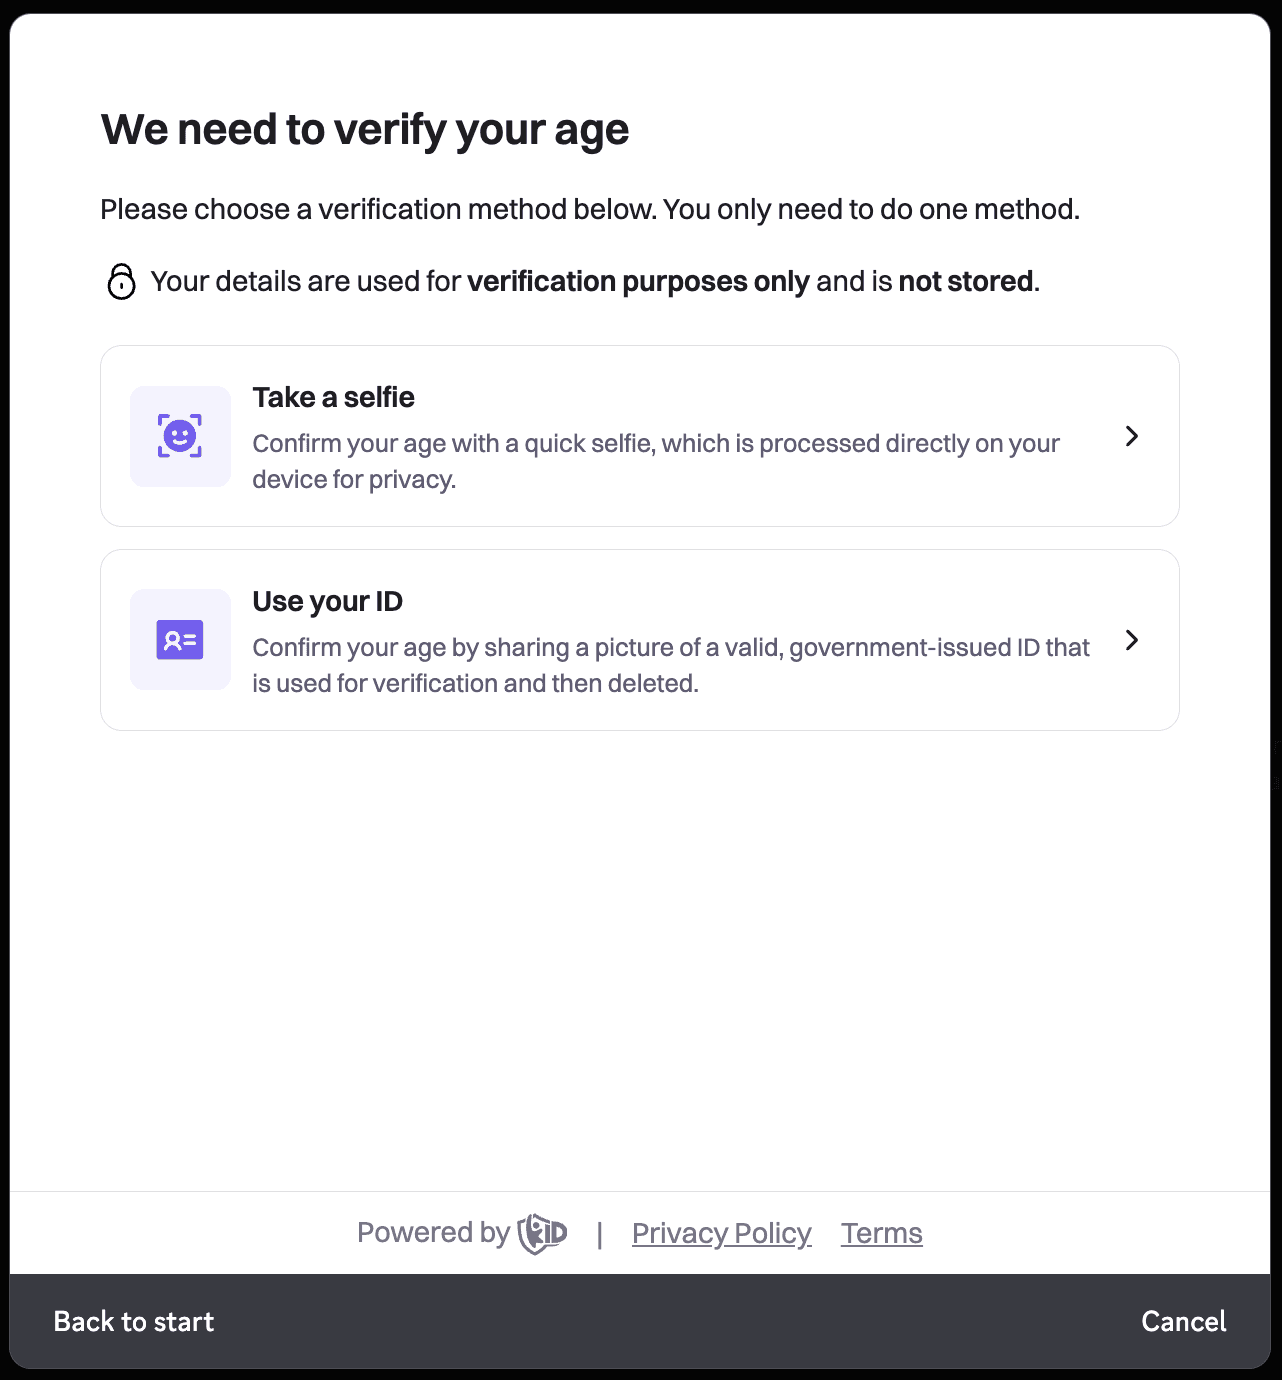Select the Take a selfie verification method
Screen dimensions: 1282x1380
pyautogui.click(x=640, y=436)
